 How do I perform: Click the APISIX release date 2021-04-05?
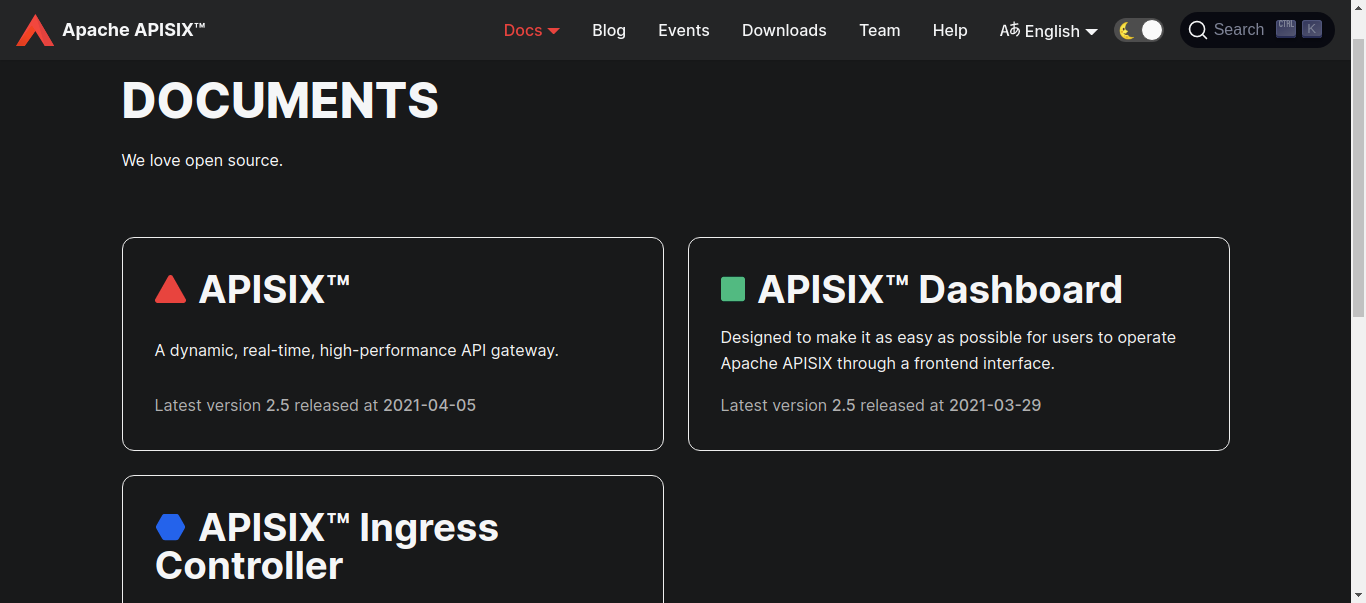[429, 405]
